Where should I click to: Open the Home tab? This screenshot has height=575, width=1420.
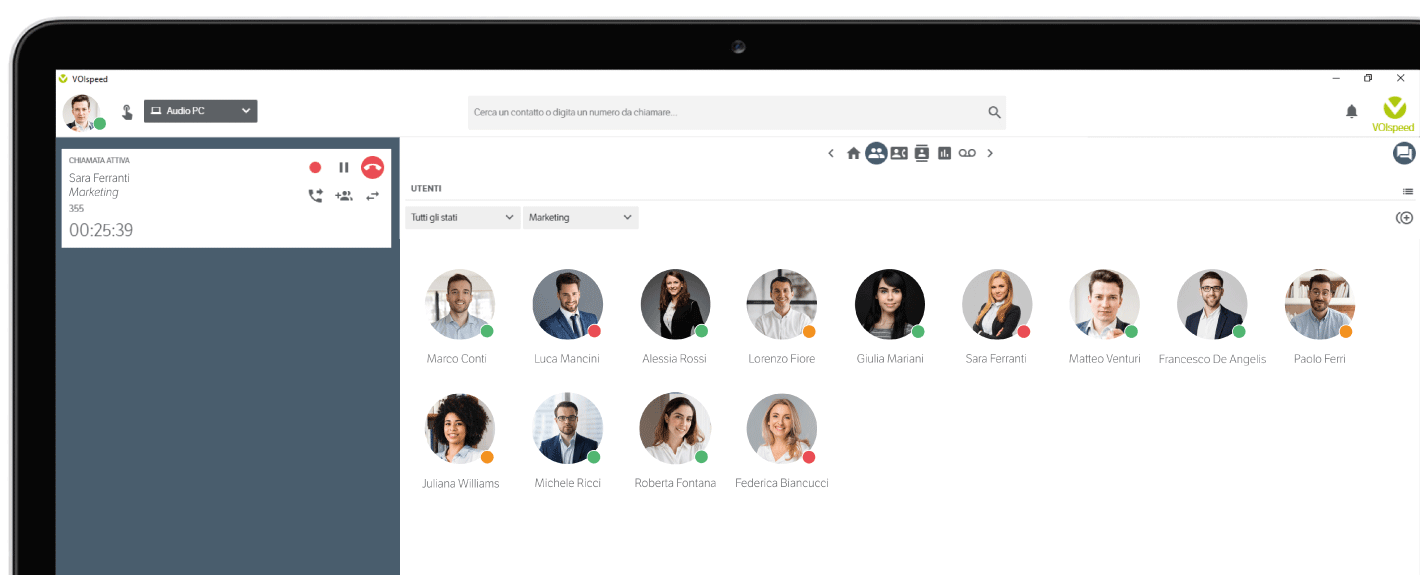coord(853,153)
